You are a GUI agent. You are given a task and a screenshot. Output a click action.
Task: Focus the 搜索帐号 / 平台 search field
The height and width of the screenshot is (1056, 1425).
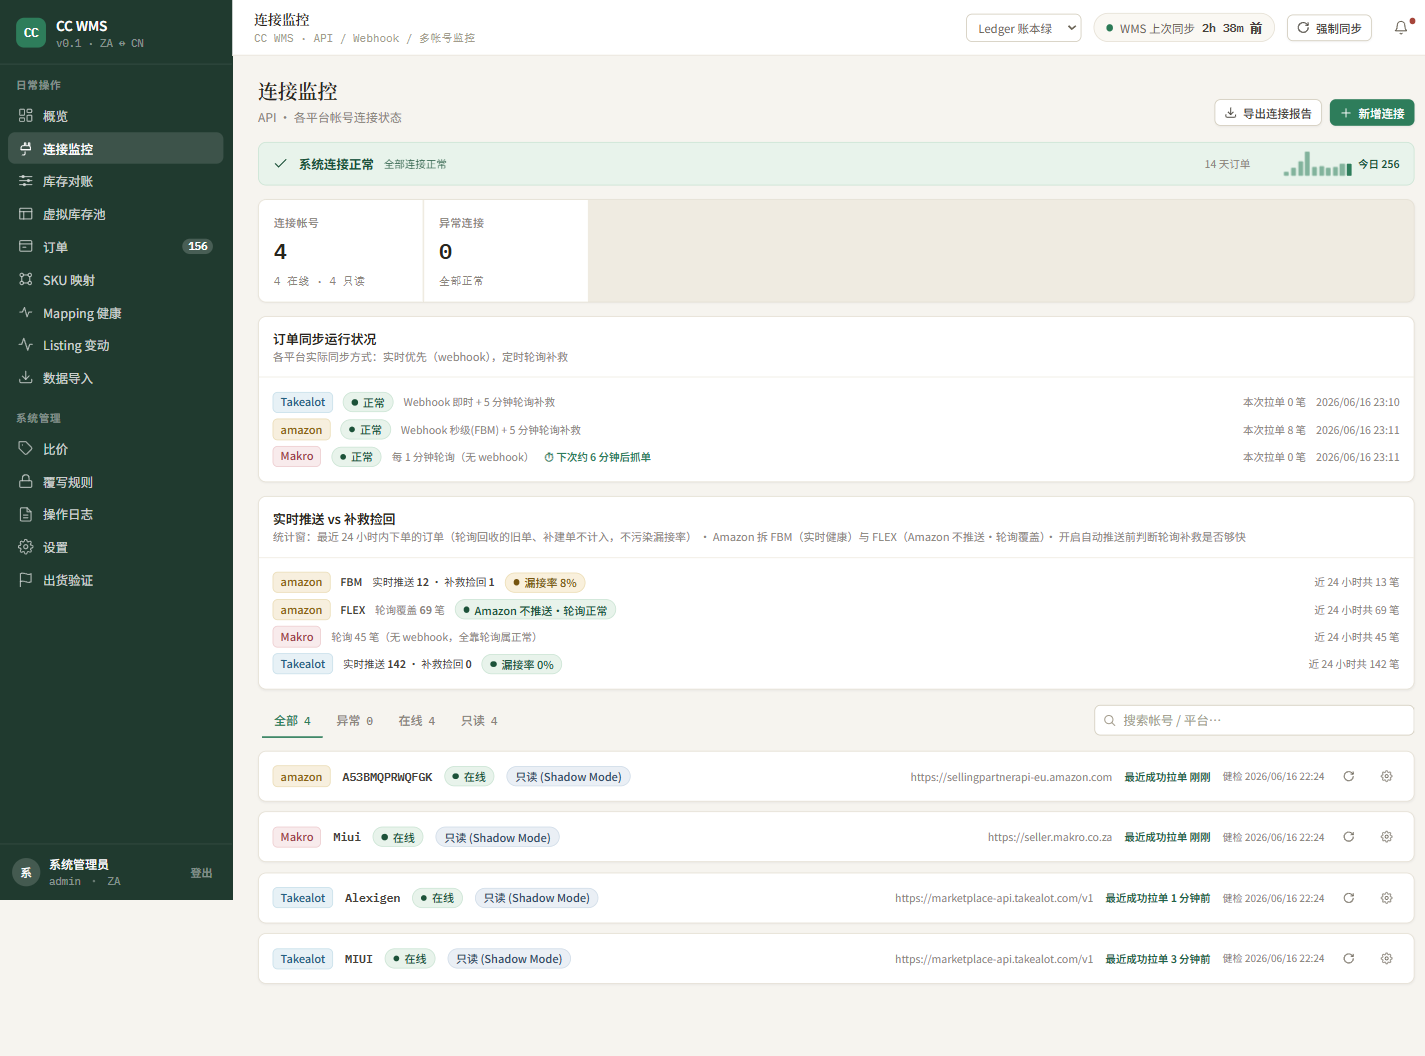[1254, 720]
